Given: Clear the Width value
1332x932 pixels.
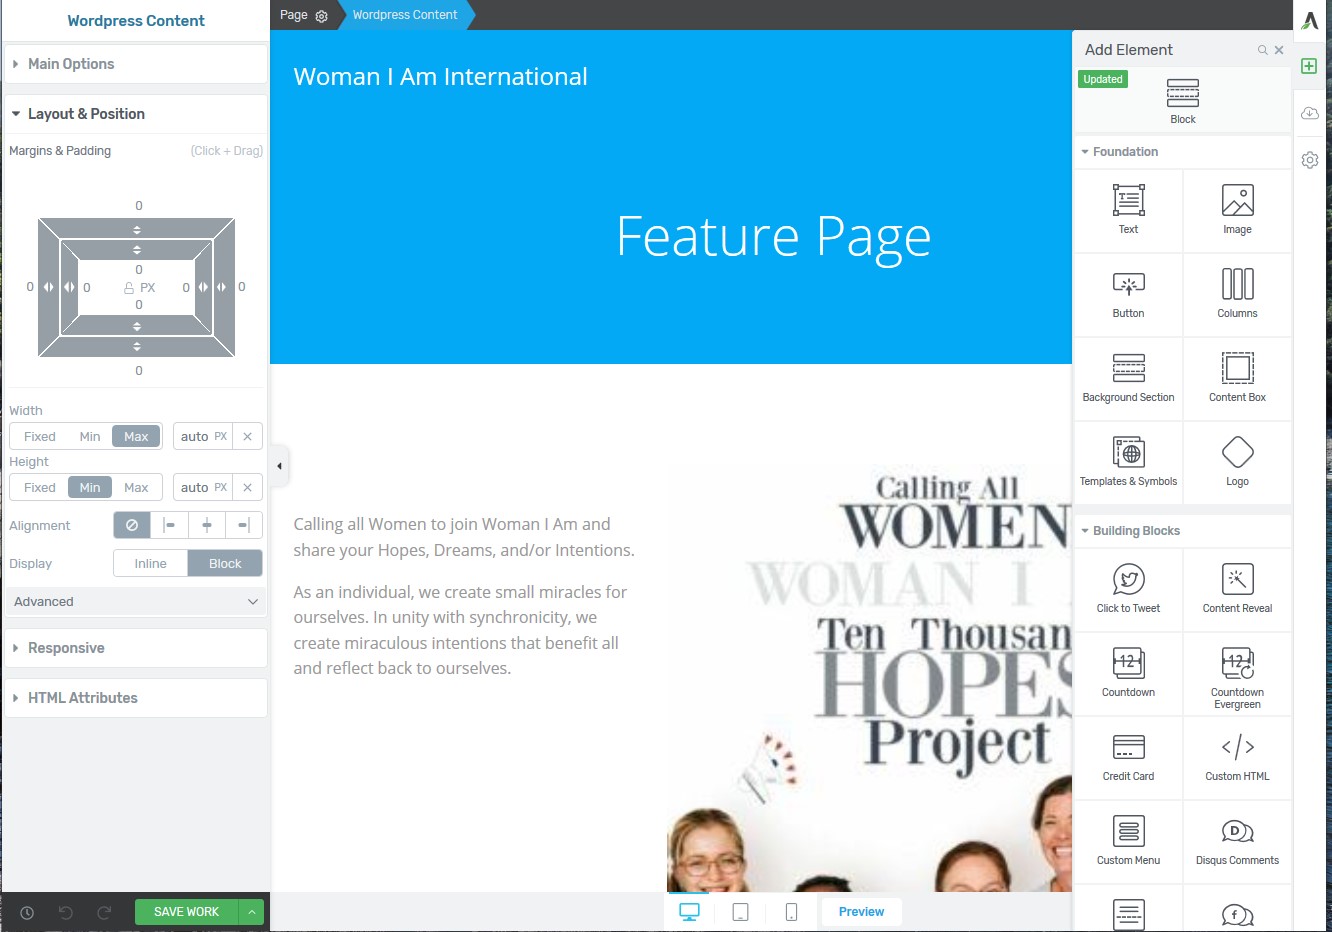Looking at the screenshot, I should pyautogui.click(x=248, y=437).
